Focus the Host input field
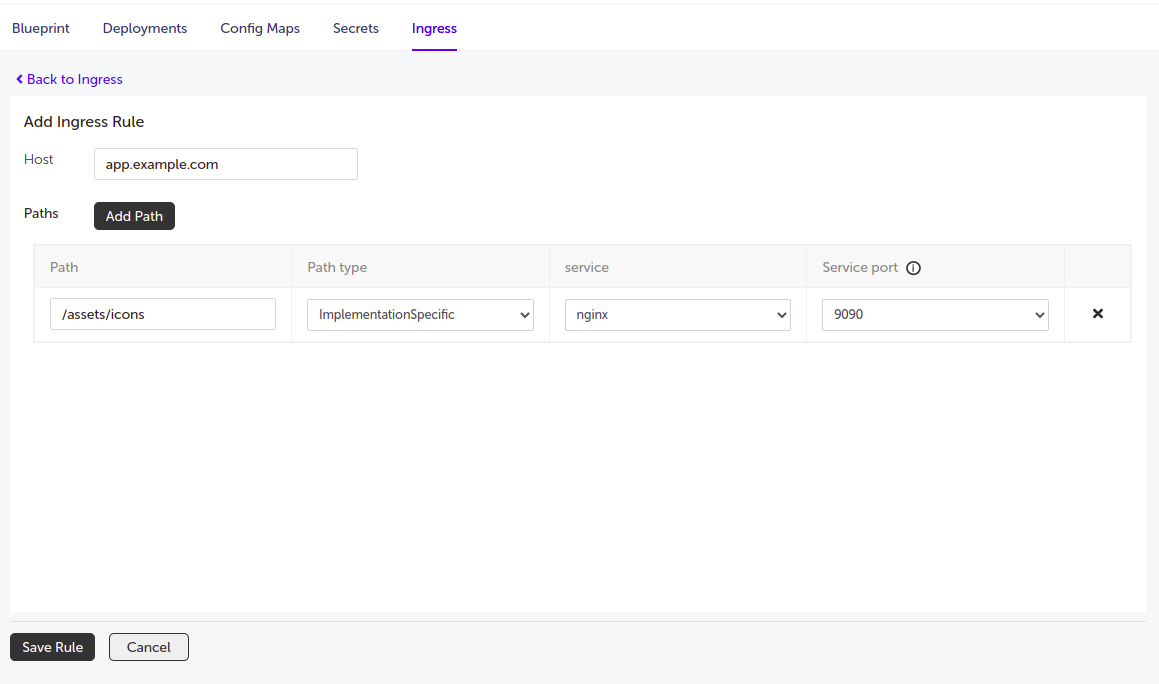Viewport: 1159px width, 684px height. [x=225, y=164]
